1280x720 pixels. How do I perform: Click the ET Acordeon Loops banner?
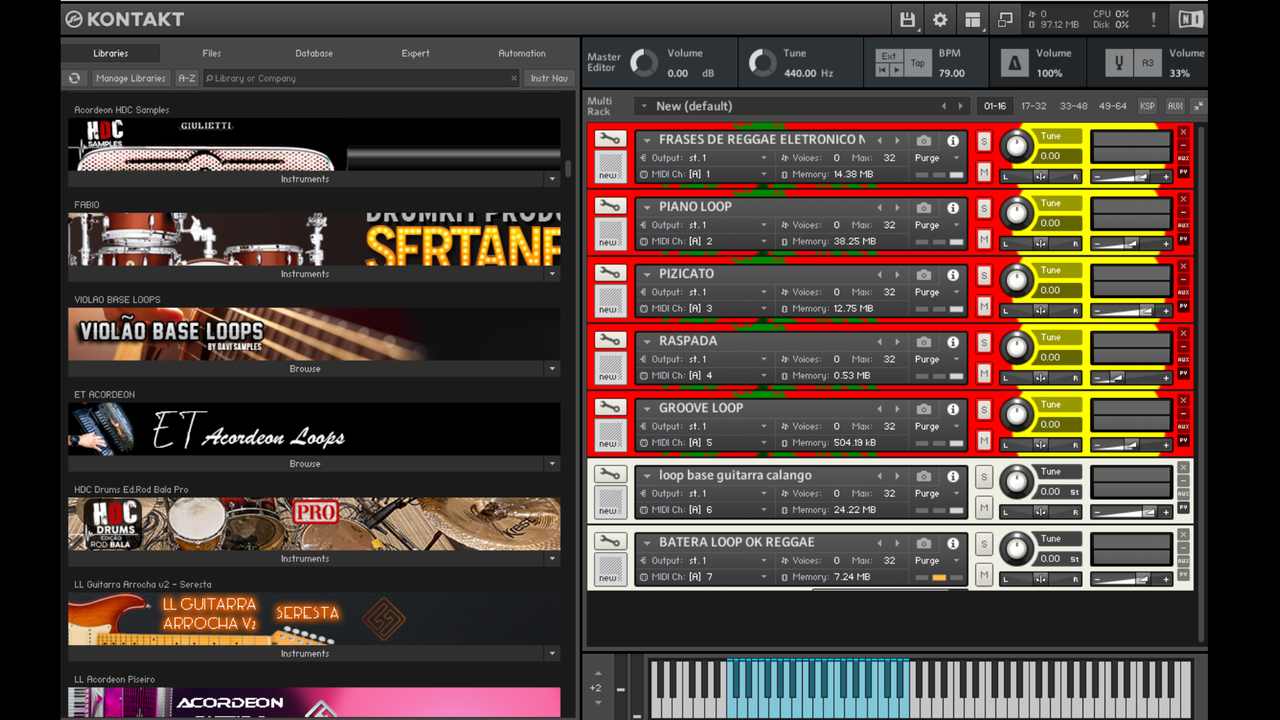pos(314,429)
